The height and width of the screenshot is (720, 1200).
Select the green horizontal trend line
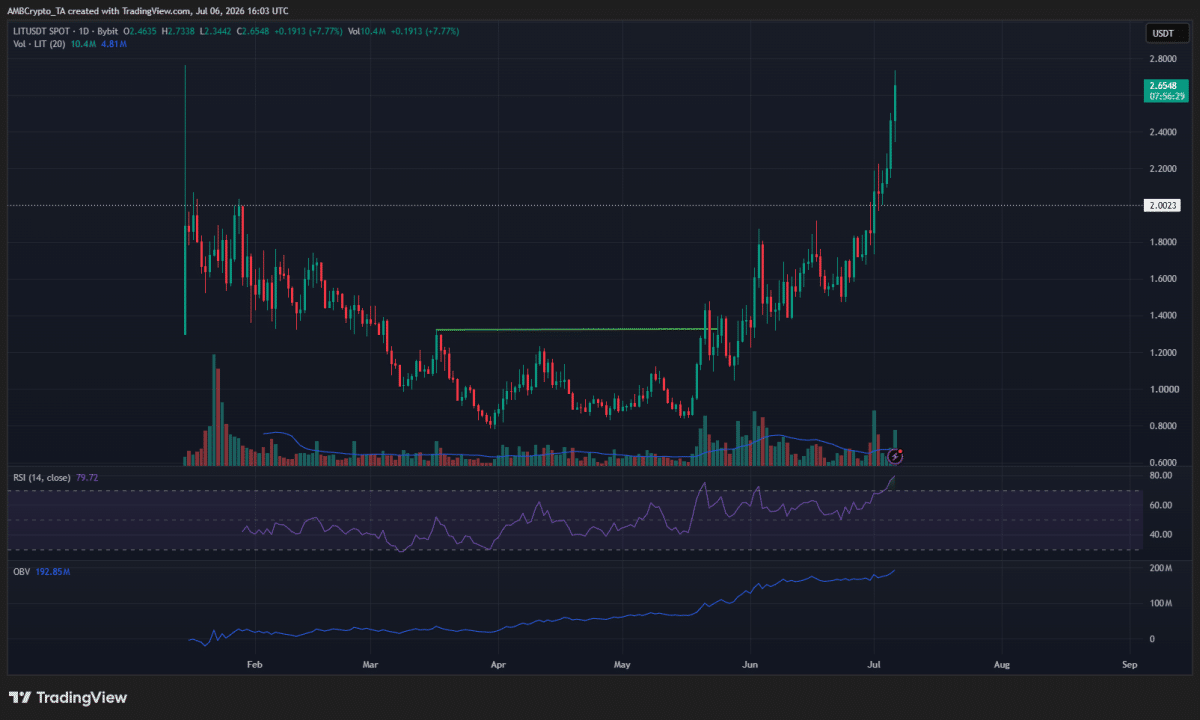tap(576, 329)
